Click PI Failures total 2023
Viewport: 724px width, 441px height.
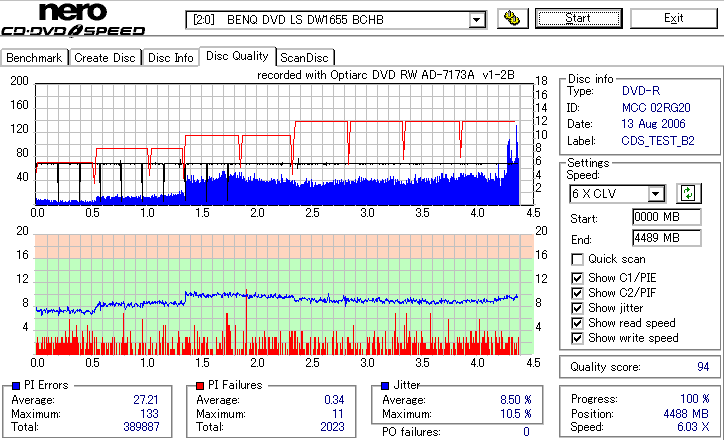[332, 427]
